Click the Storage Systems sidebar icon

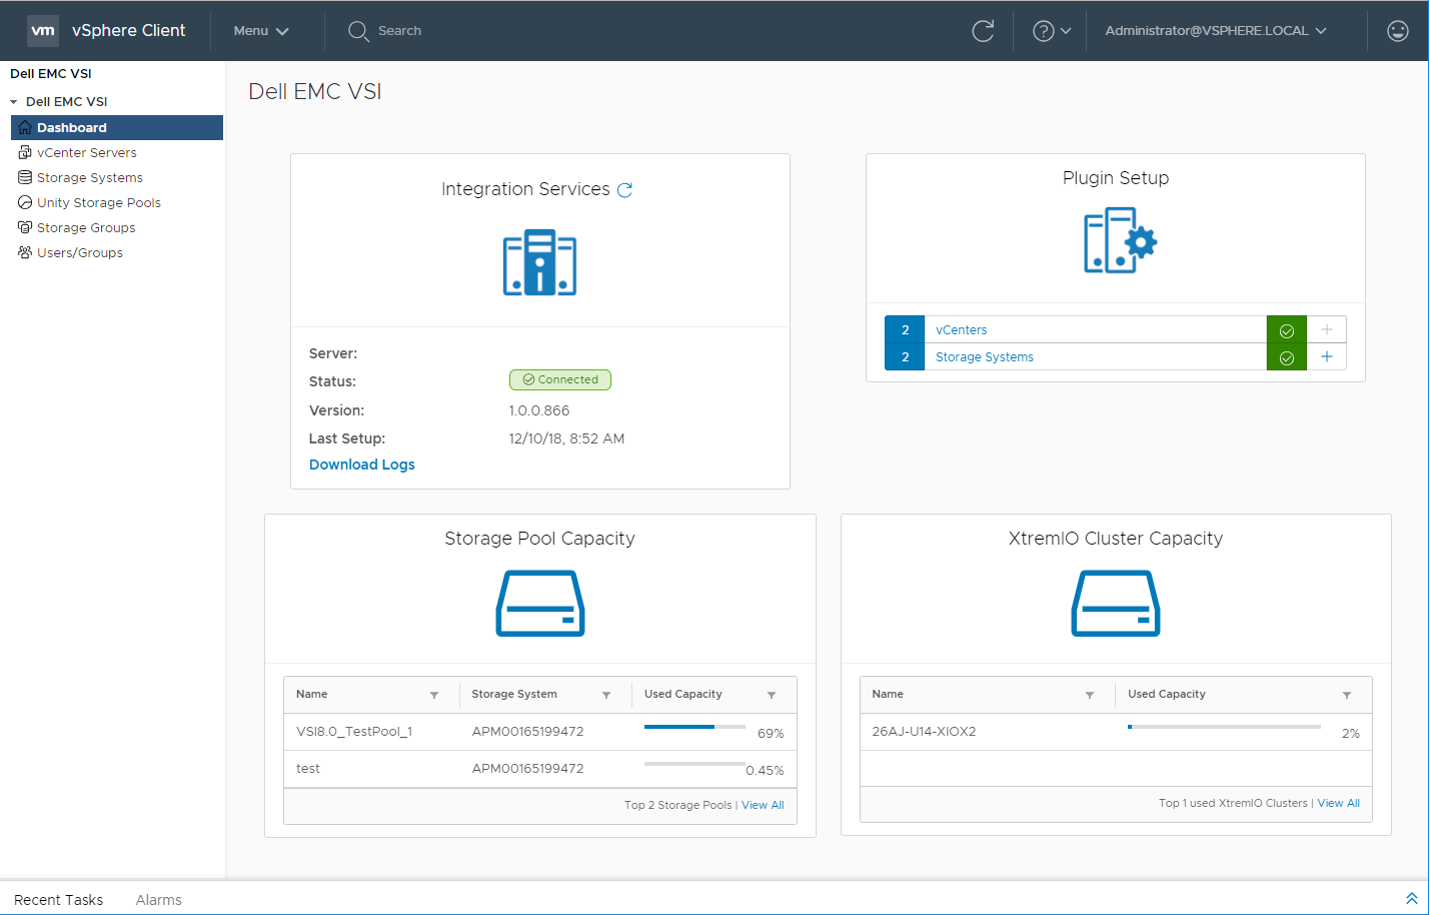click(x=25, y=178)
